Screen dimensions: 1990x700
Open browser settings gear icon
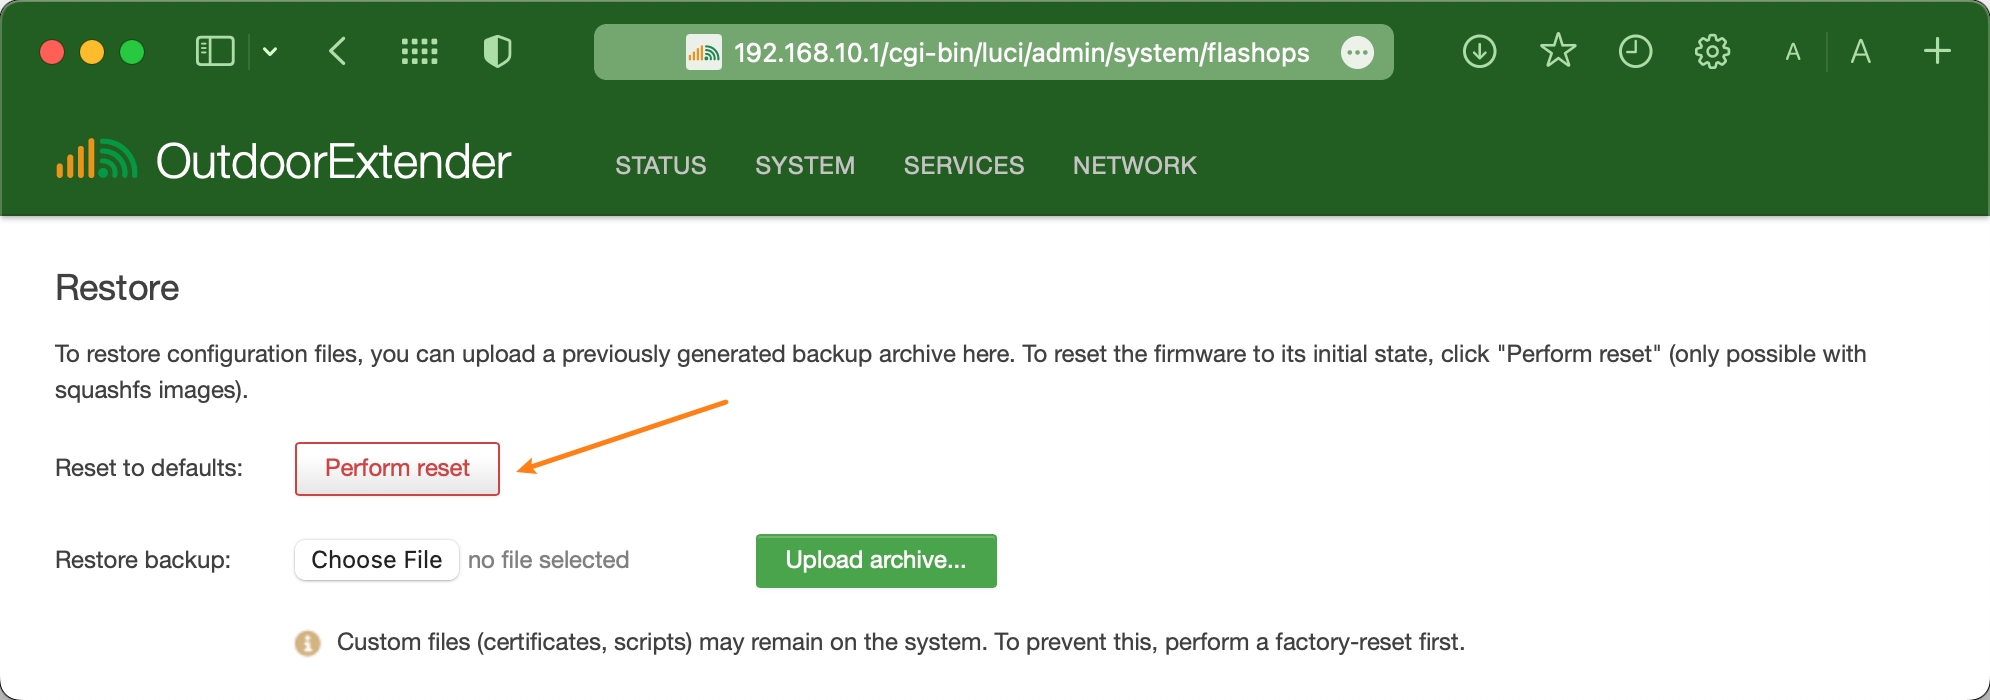(x=1712, y=51)
